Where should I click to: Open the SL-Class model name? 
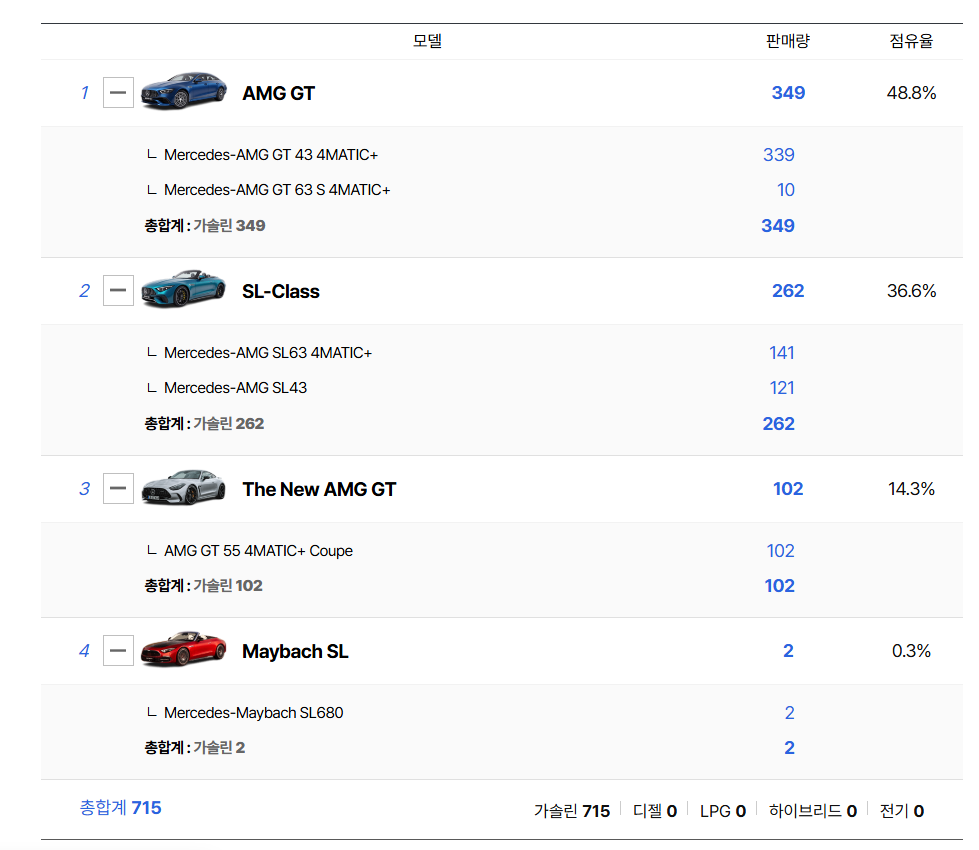pos(281,291)
